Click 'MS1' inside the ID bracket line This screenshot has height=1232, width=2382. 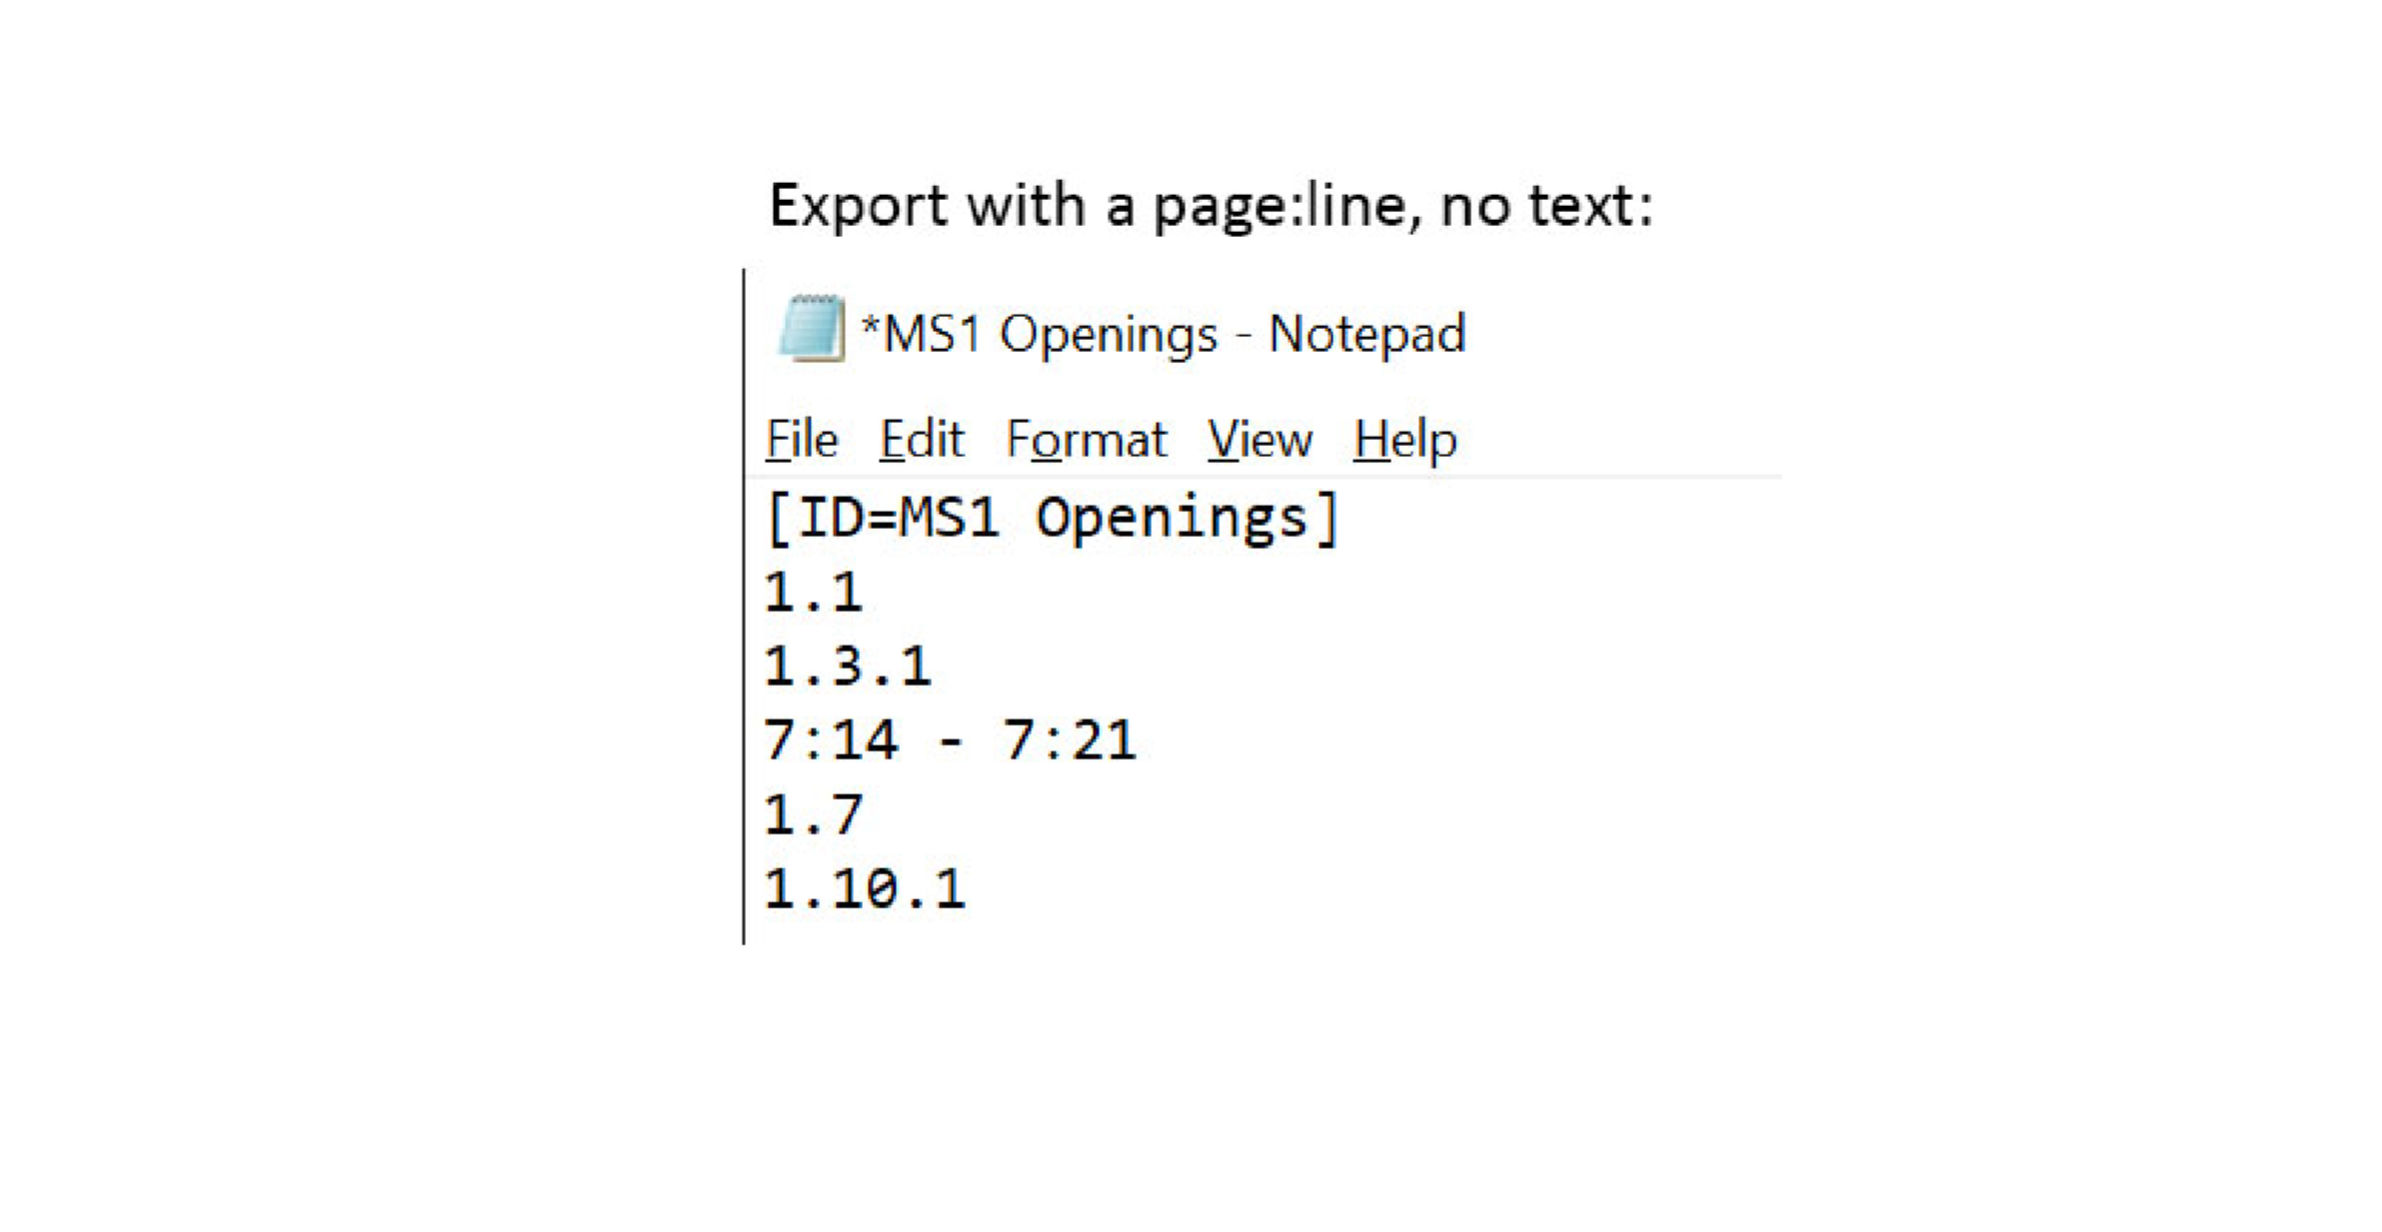(950, 519)
